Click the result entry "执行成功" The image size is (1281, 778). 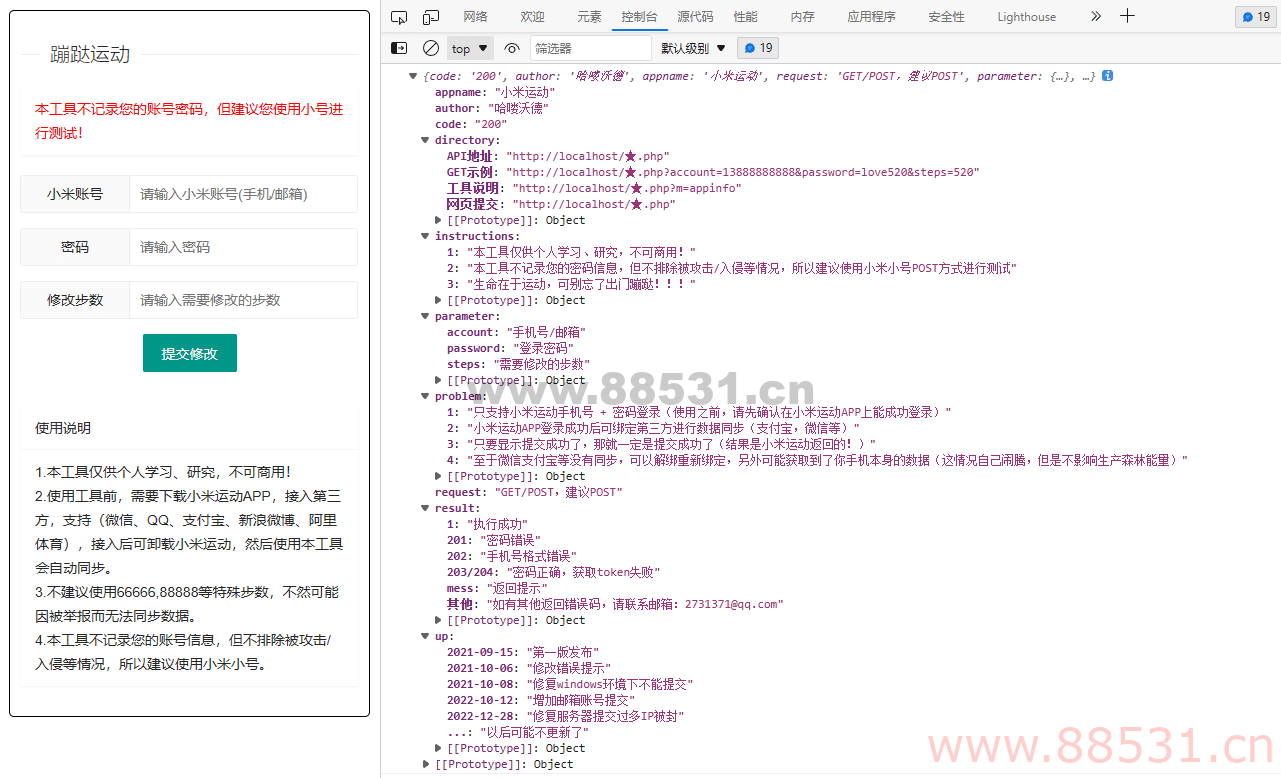[497, 524]
